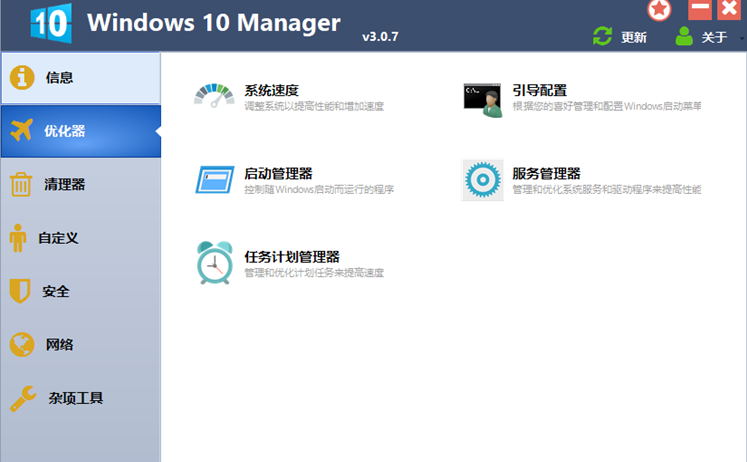The height and width of the screenshot is (462, 747).
Task: Click the description 控制随Windows启动而运行的程序
Action: 319,190
